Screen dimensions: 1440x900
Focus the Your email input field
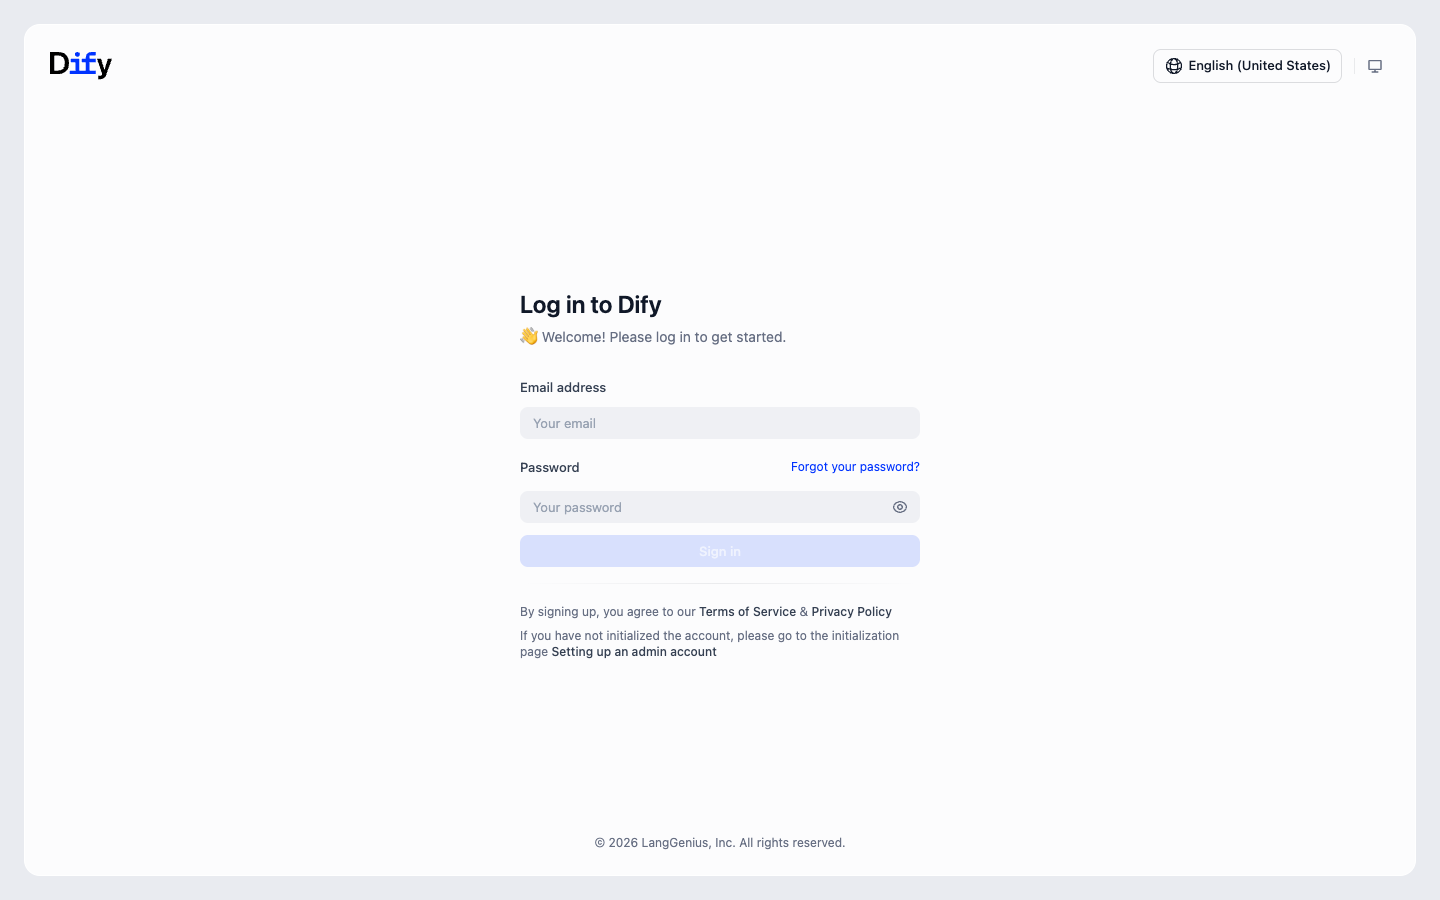[x=720, y=423]
